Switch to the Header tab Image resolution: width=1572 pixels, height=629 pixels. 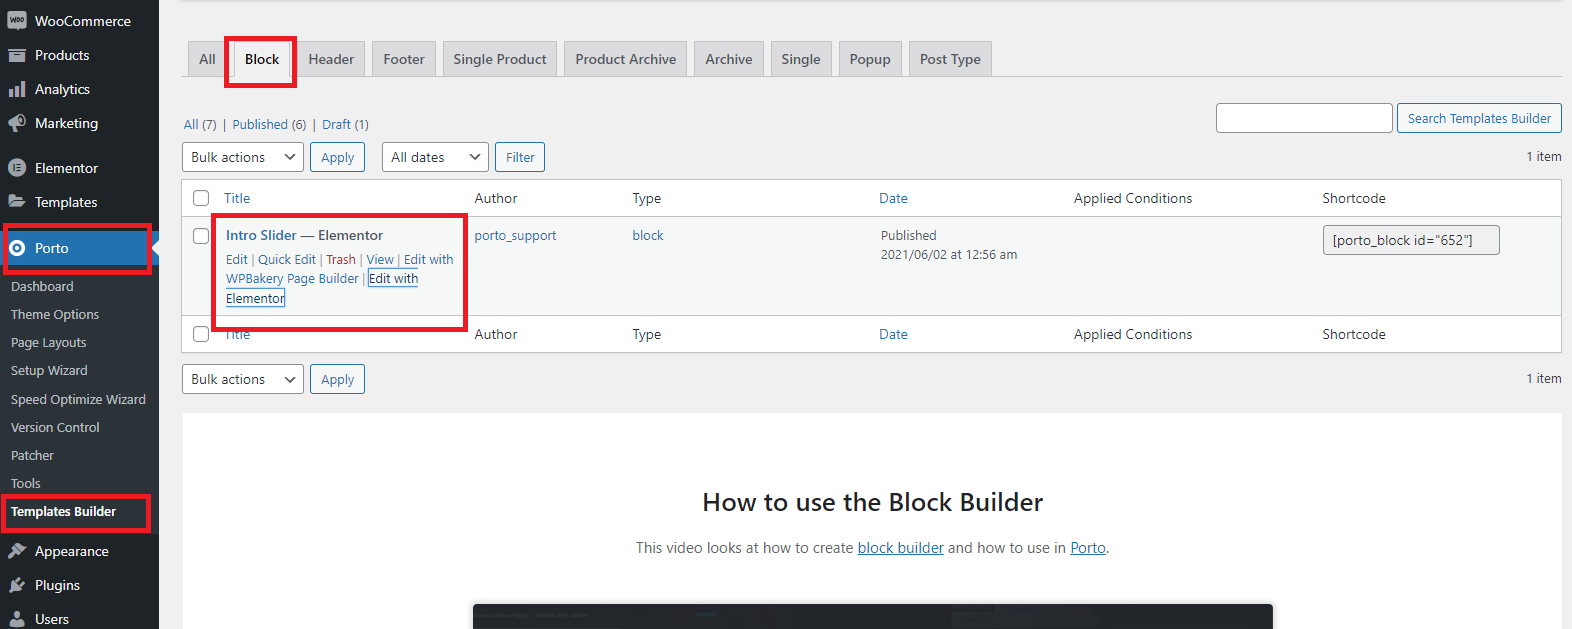pyautogui.click(x=331, y=59)
